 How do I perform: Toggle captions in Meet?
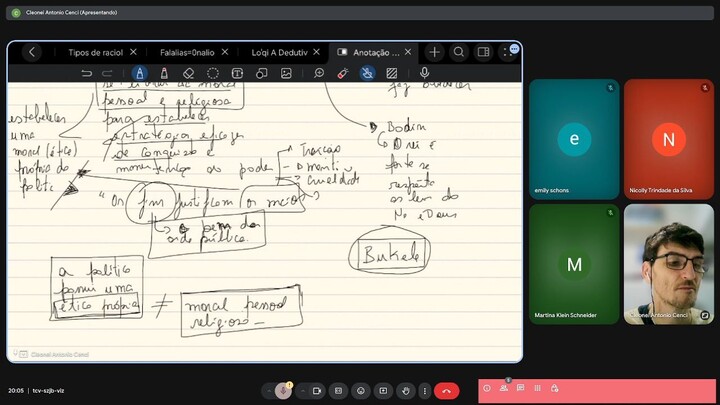(338, 391)
